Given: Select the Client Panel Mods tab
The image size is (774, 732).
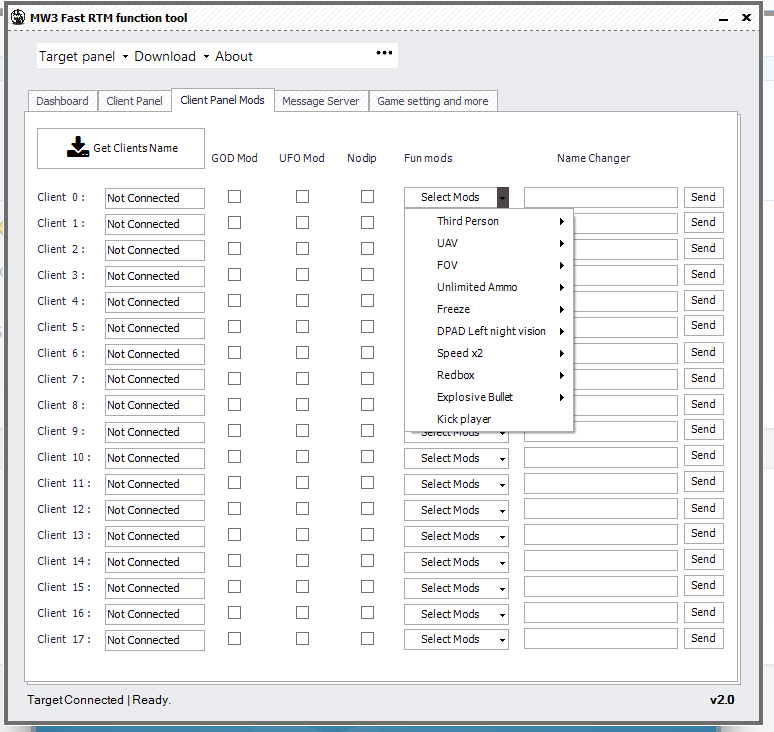Looking at the screenshot, I should (x=222, y=100).
